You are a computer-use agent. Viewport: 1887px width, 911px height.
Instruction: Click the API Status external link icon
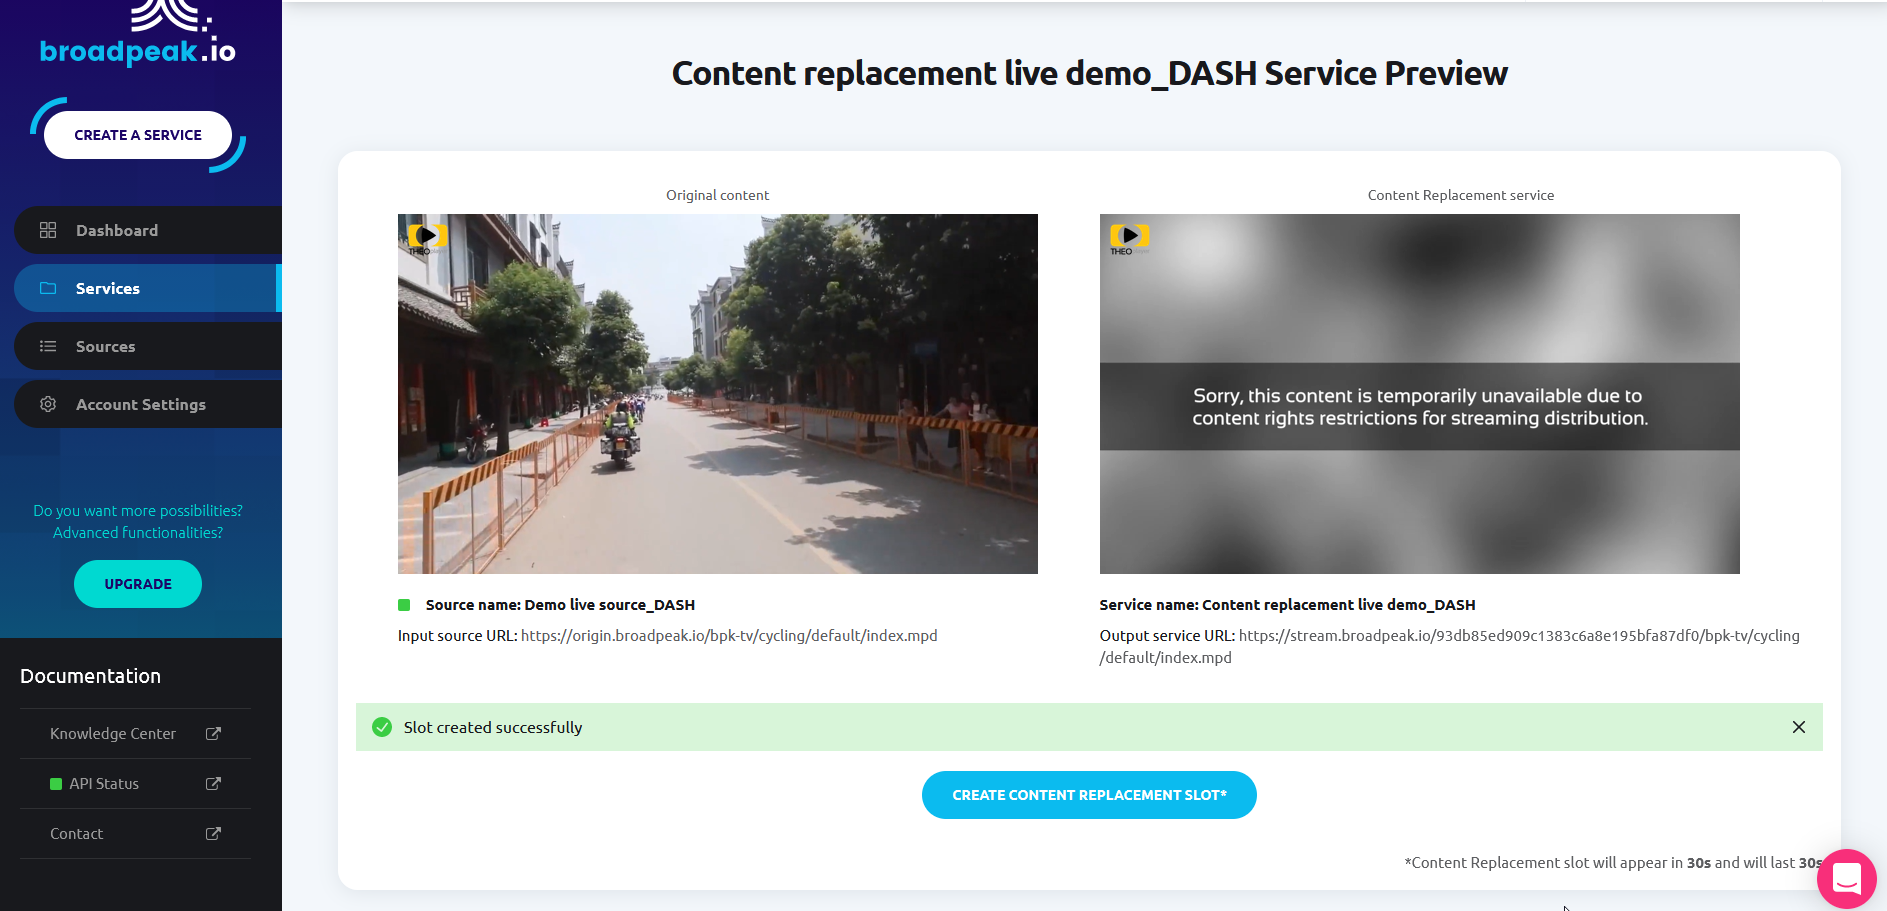point(213,783)
